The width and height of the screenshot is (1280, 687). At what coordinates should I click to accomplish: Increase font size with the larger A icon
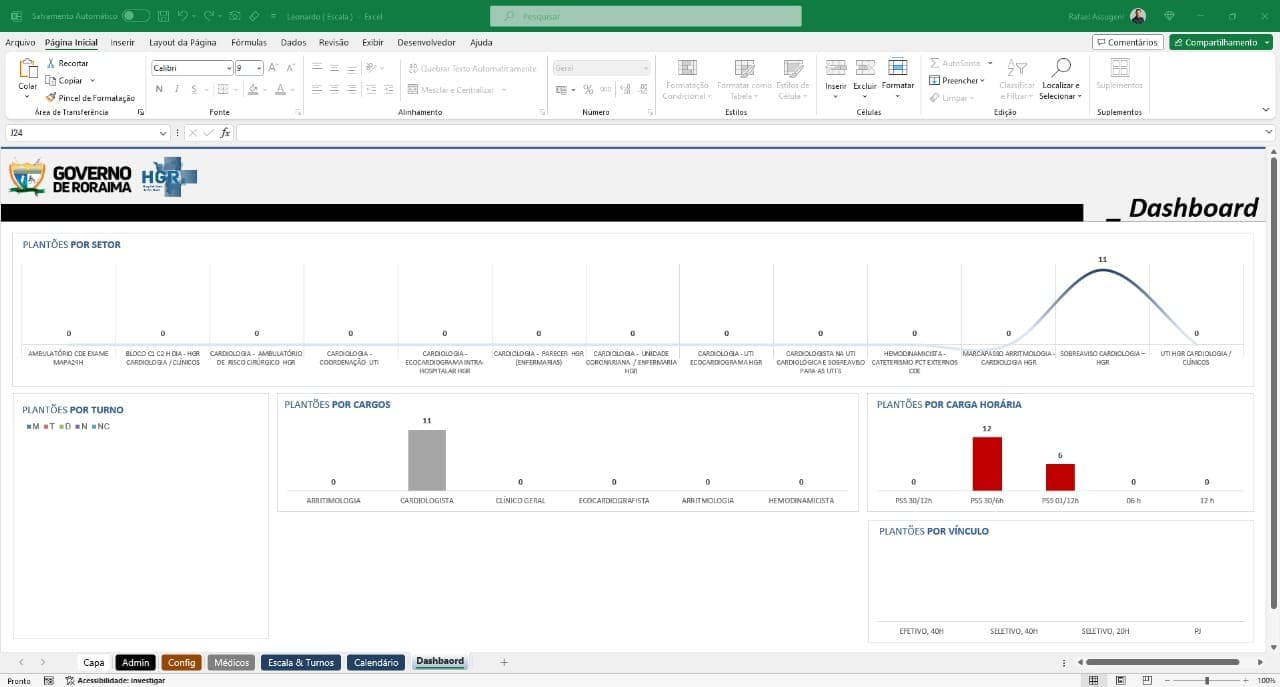pos(273,68)
